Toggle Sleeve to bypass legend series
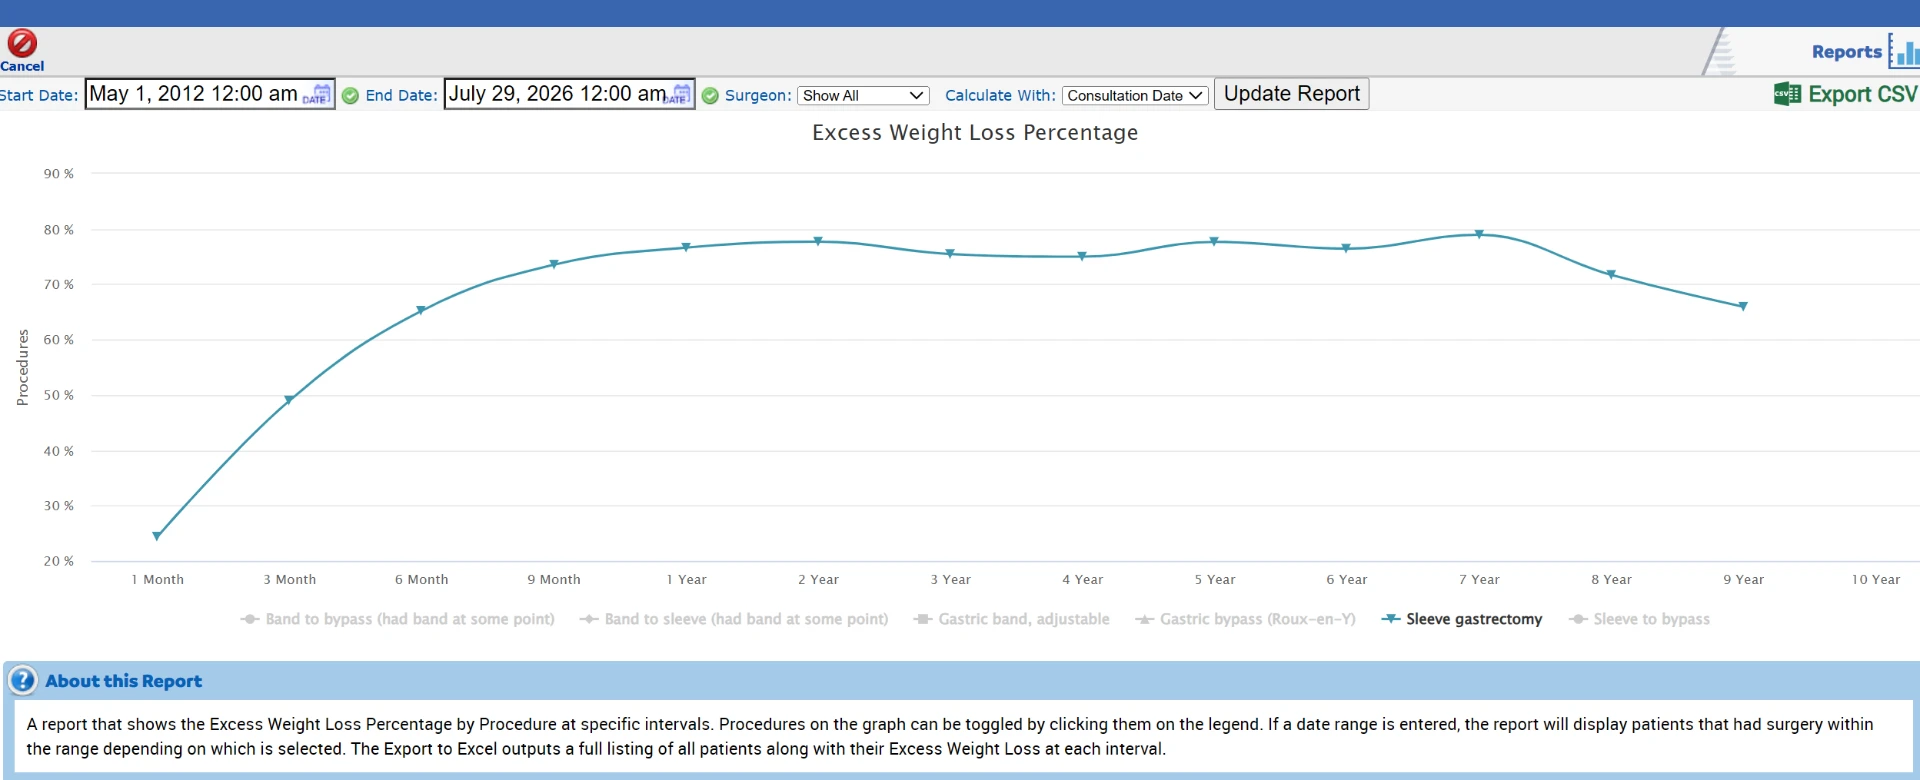Viewport: 1920px width, 780px height. point(1640,619)
